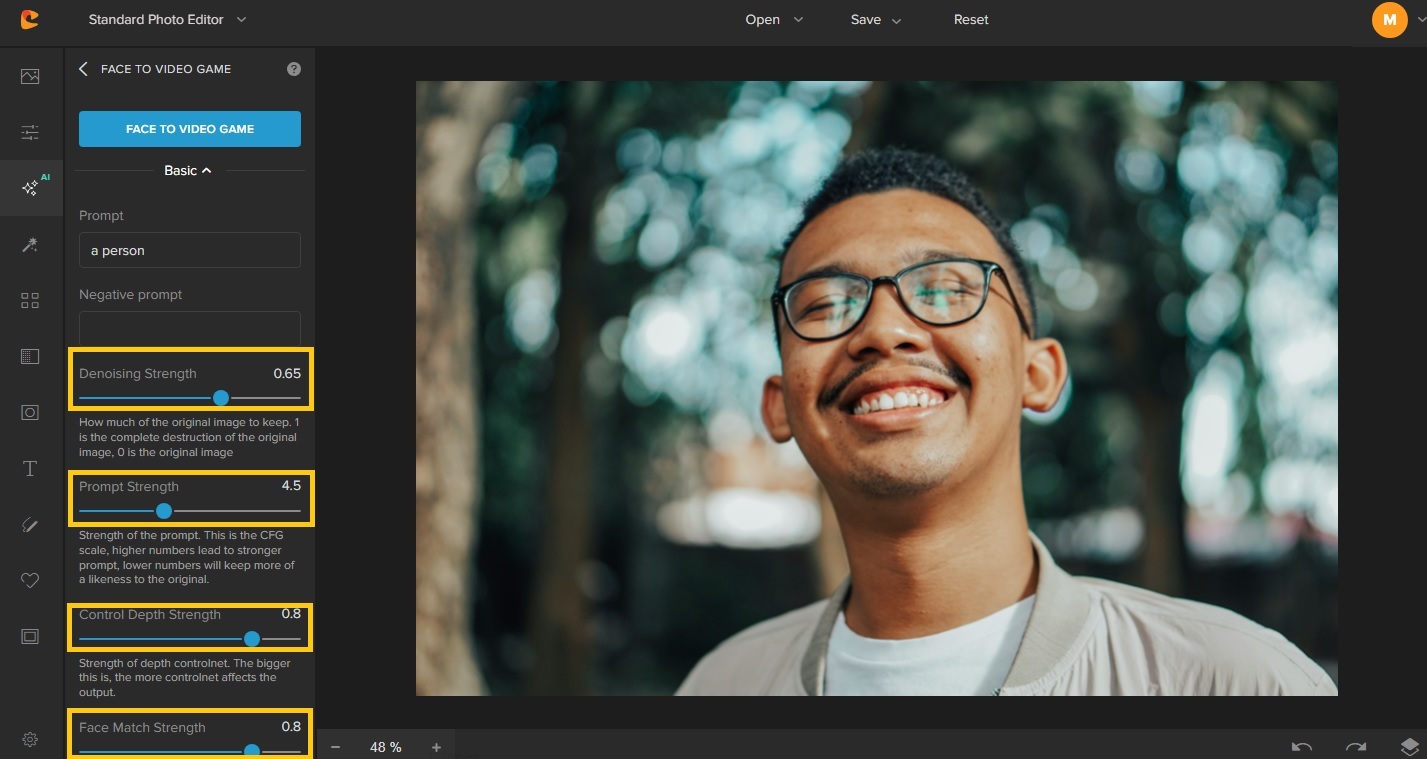Screen dimensions: 1427x759
Task: Open the image manager icon in sidebar
Action: [30, 76]
